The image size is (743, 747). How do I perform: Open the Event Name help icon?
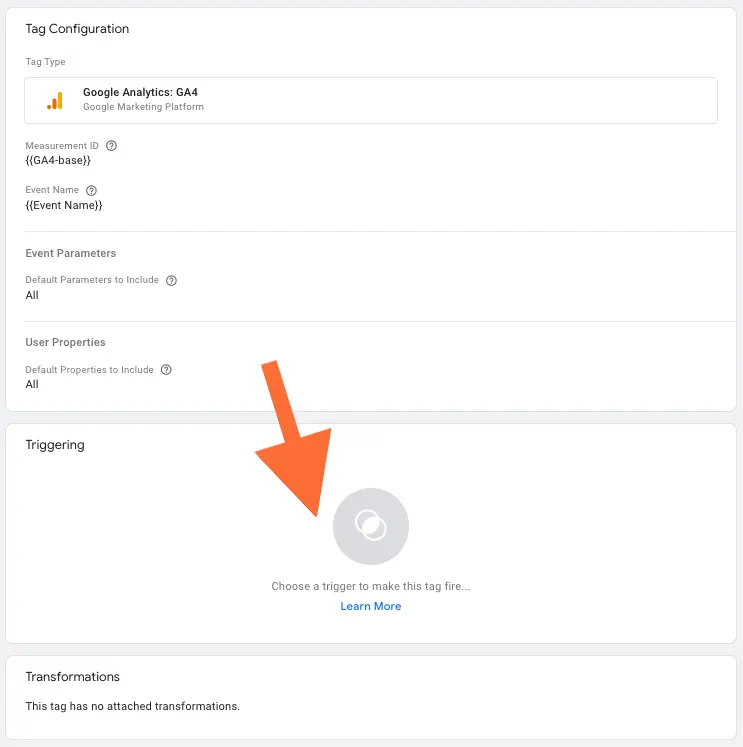pyautogui.click(x=91, y=191)
